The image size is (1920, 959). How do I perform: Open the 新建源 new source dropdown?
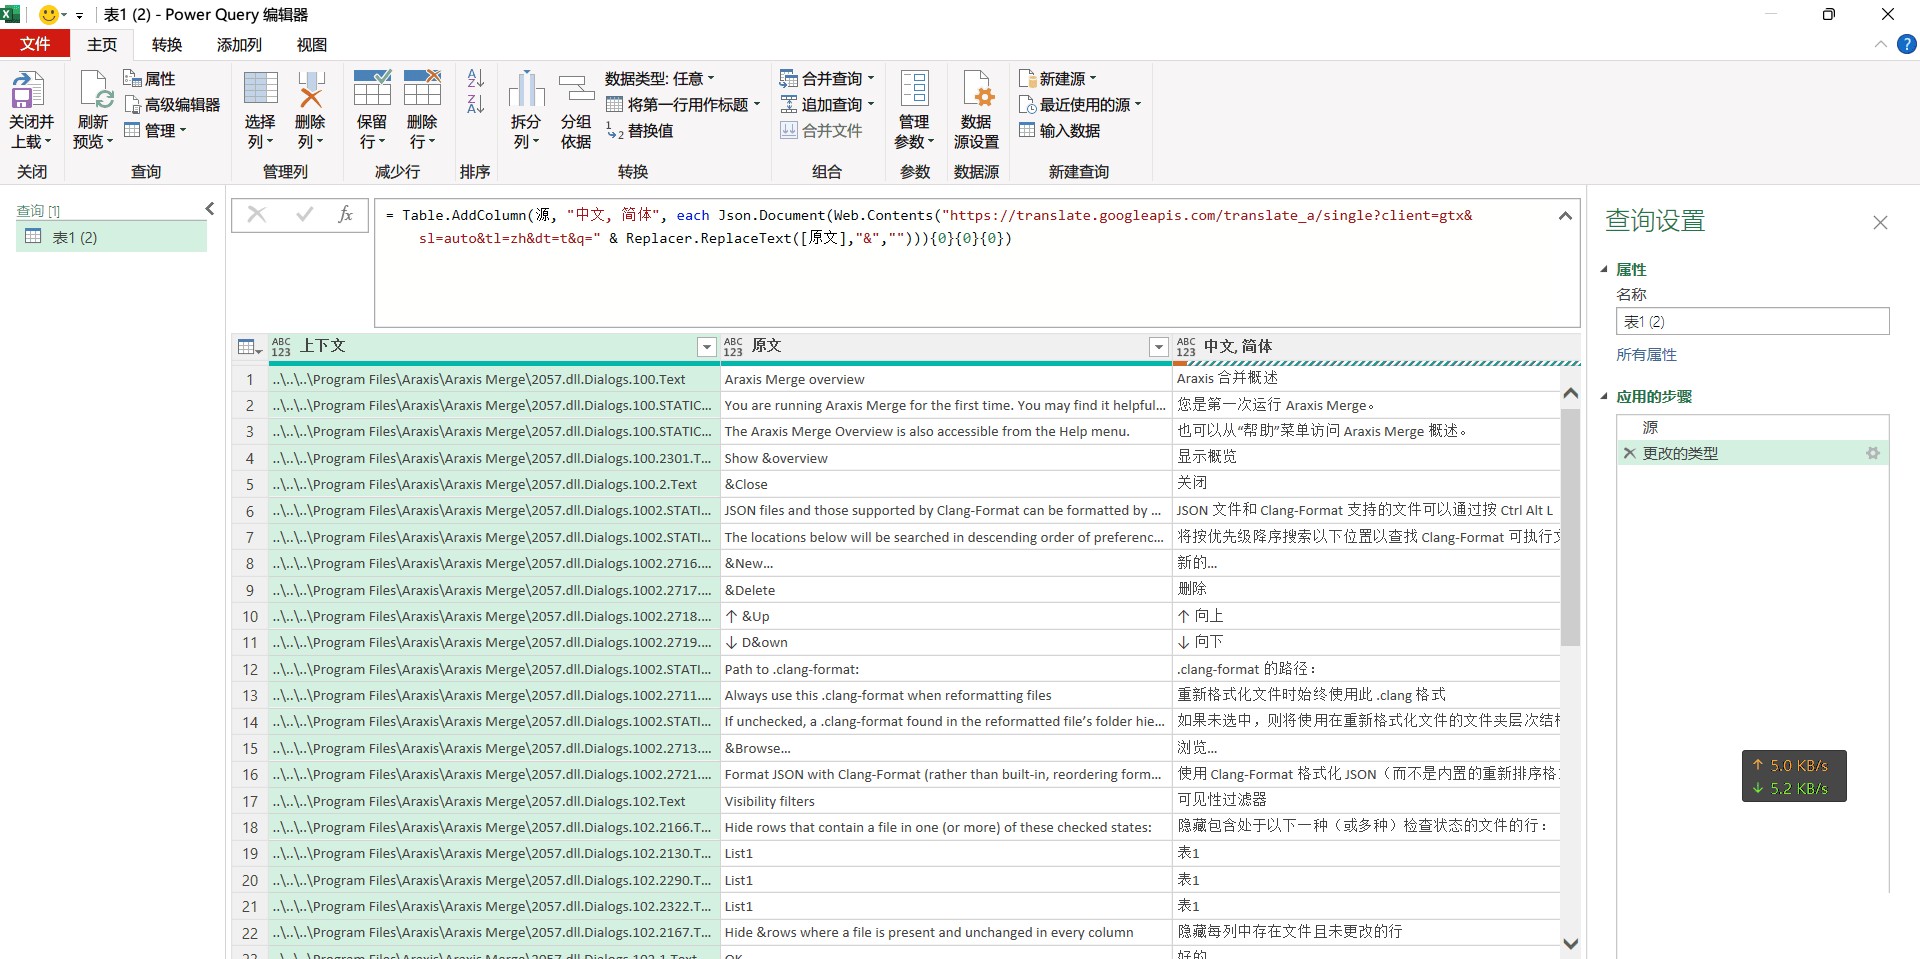click(x=1058, y=78)
